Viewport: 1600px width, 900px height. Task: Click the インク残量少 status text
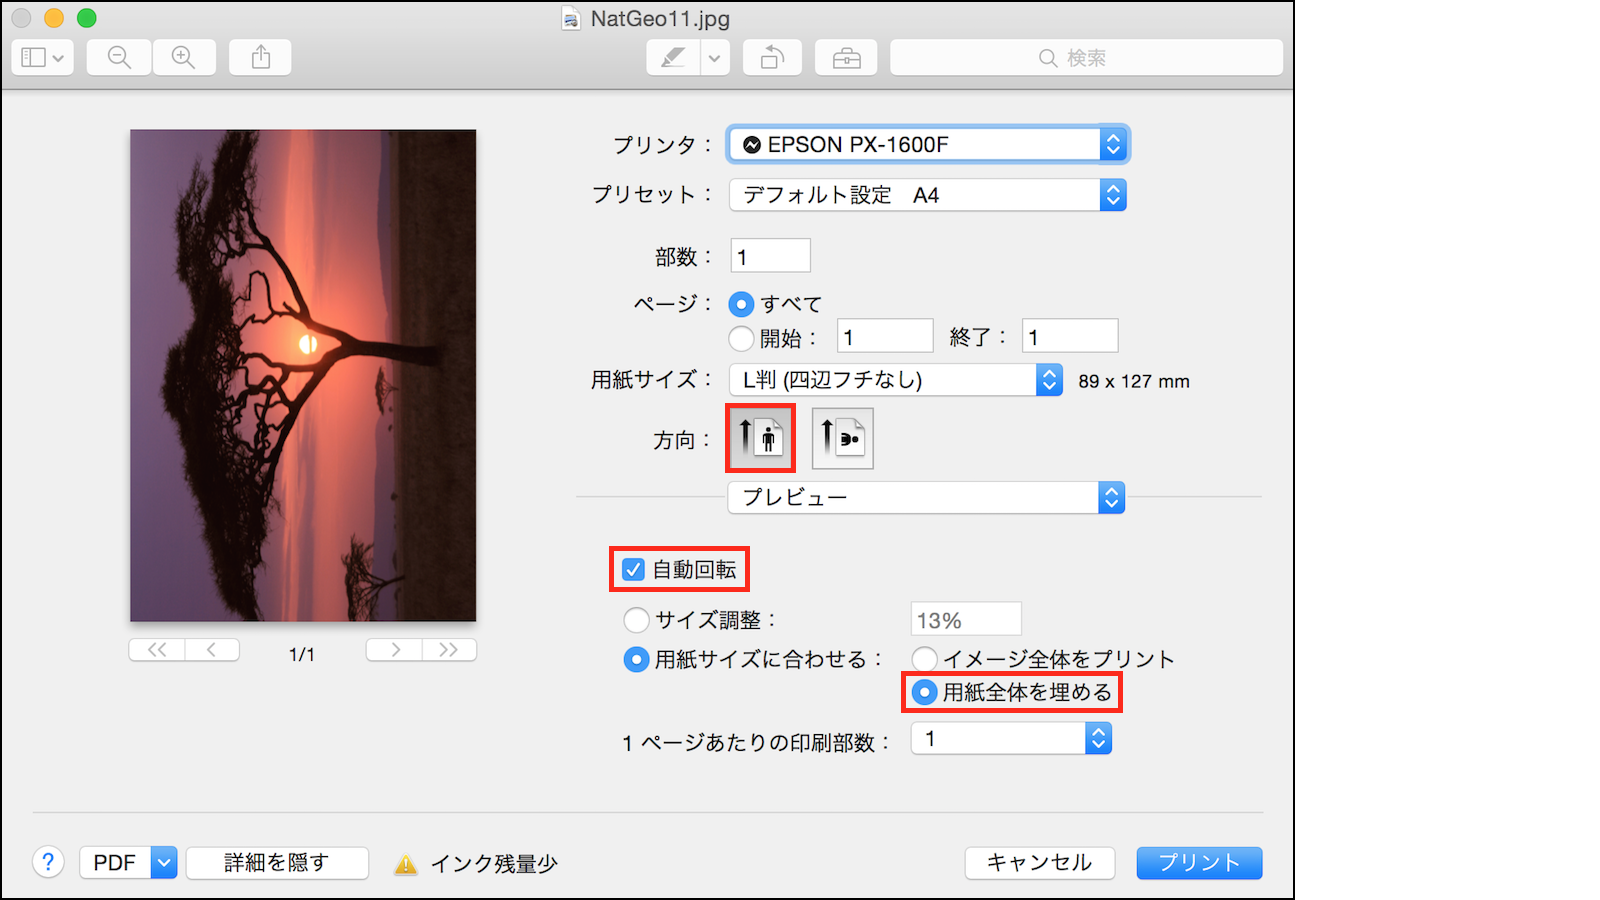pyautogui.click(x=494, y=864)
